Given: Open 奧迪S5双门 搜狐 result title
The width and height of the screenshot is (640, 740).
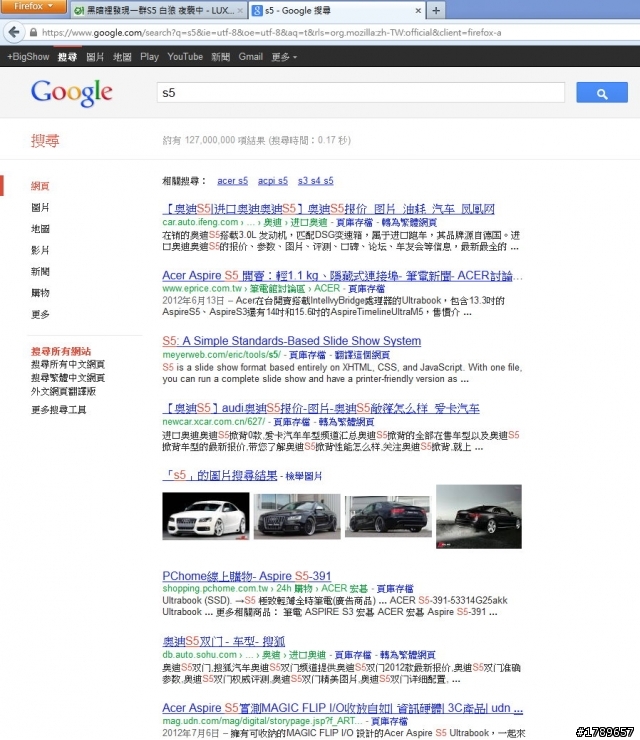Looking at the screenshot, I should tap(224, 641).
